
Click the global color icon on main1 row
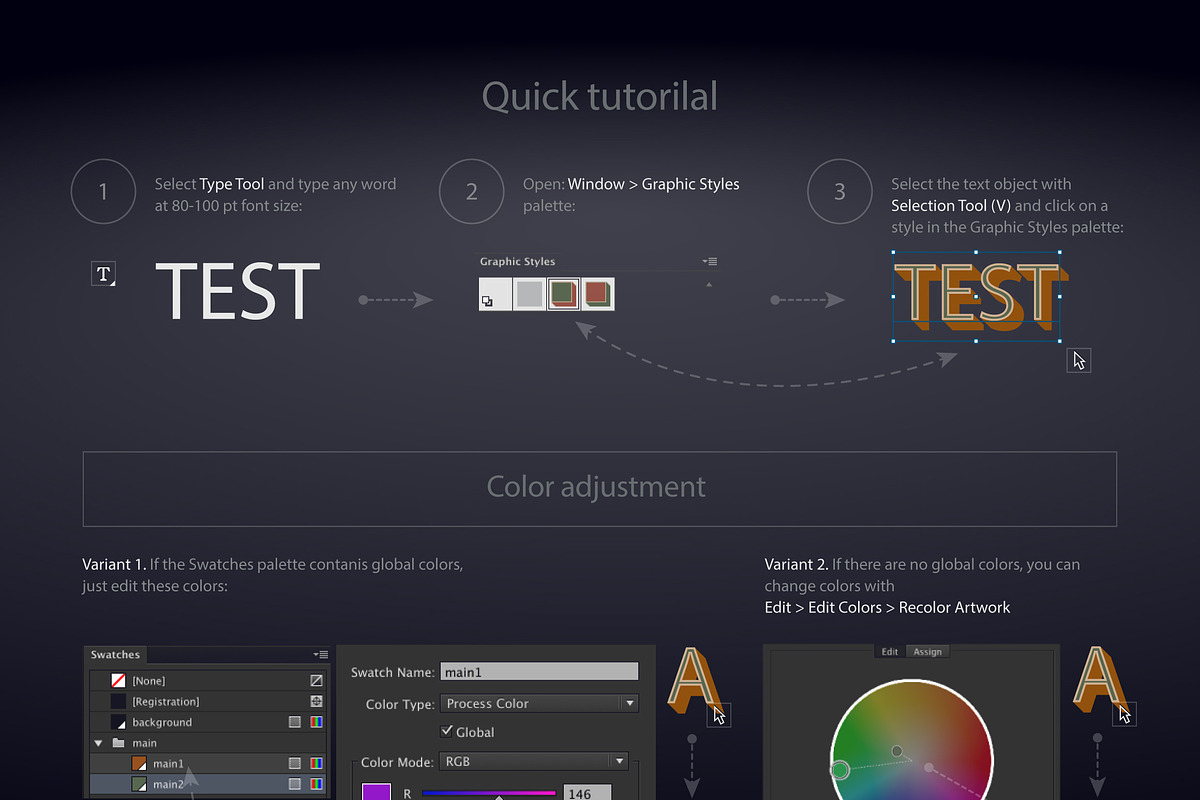coord(295,764)
